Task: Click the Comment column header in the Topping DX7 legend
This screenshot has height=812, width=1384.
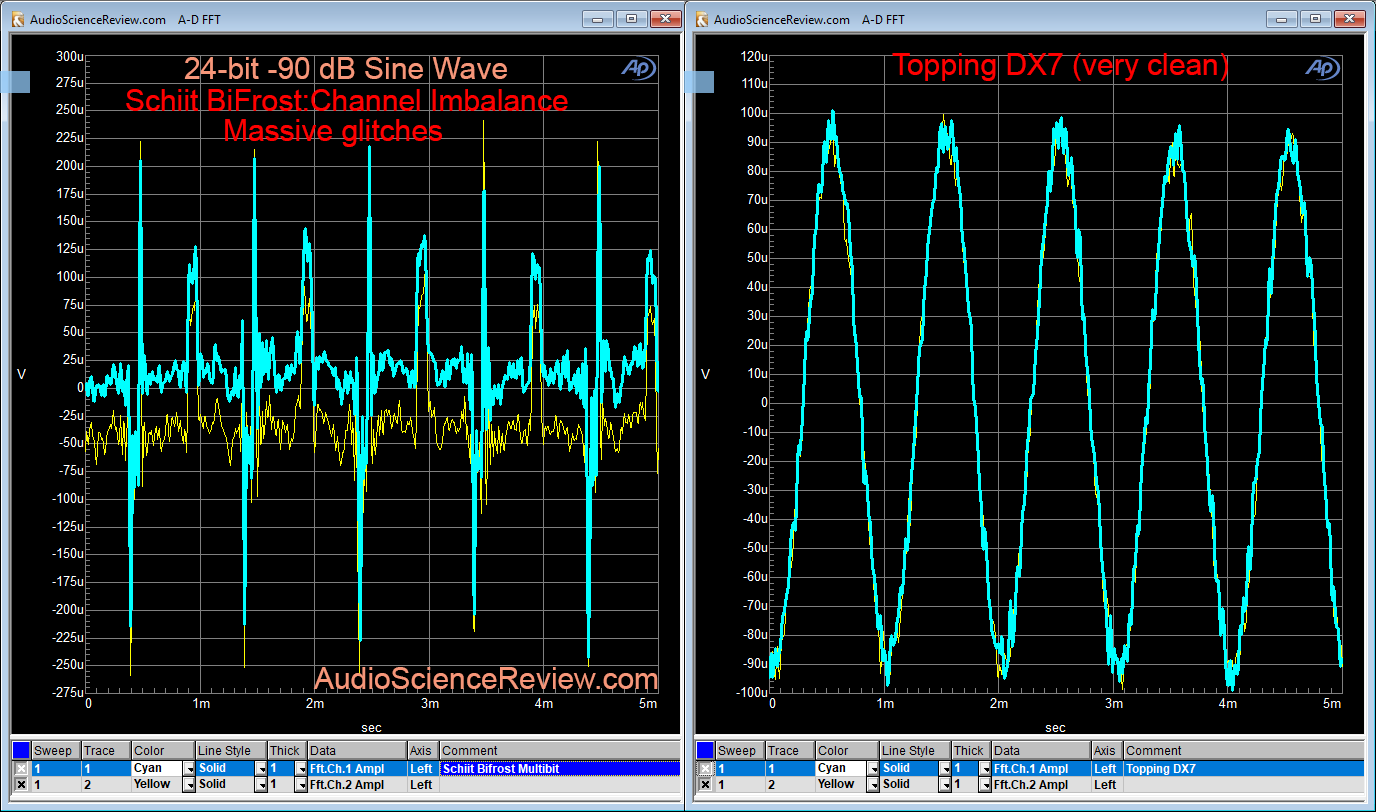Action: coord(1243,750)
